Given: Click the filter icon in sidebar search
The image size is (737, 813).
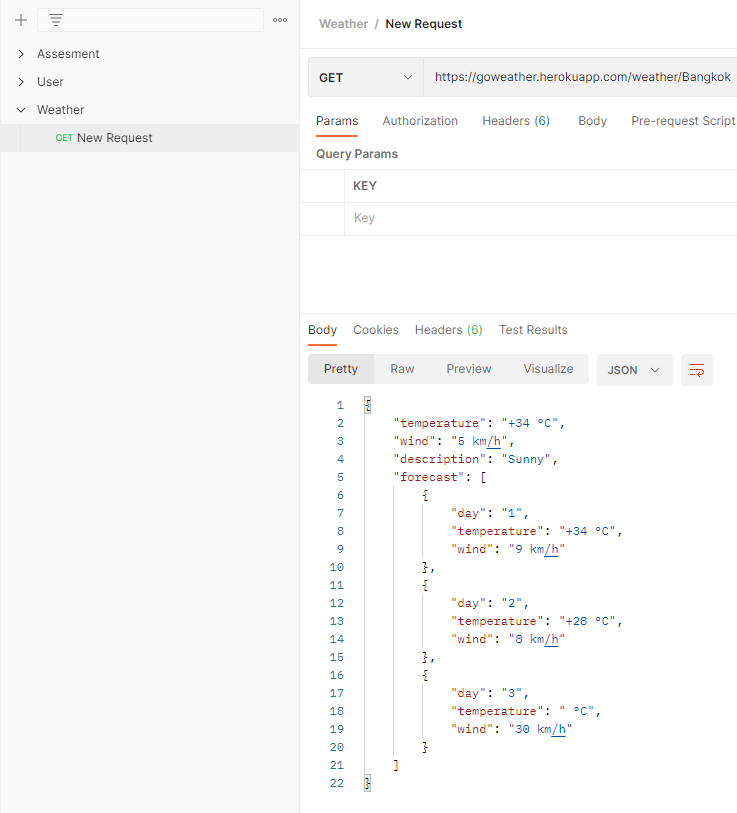Looking at the screenshot, I should [x=56, y=20].
